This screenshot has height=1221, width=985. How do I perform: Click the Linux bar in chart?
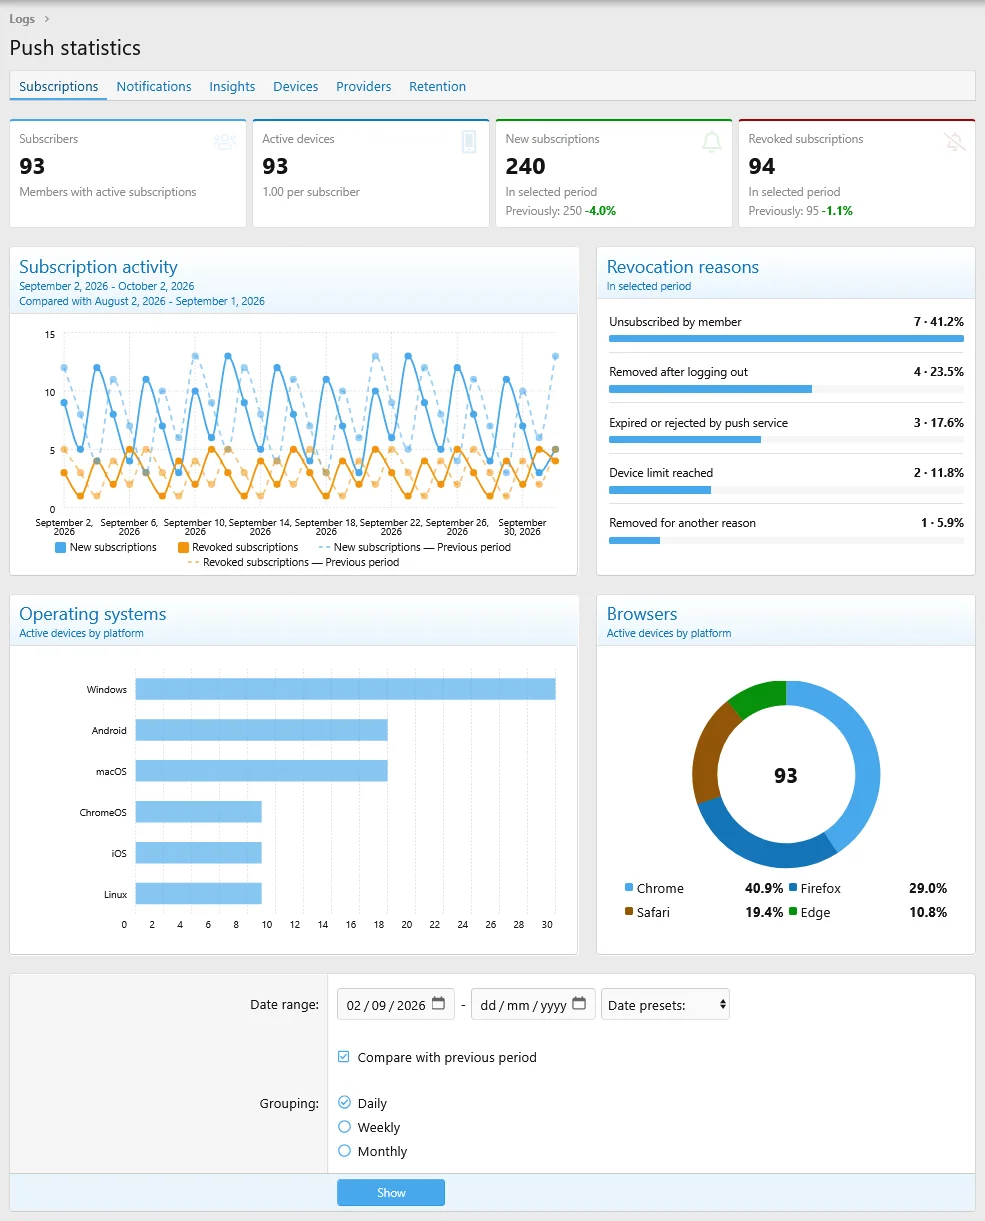click(198, 893)
